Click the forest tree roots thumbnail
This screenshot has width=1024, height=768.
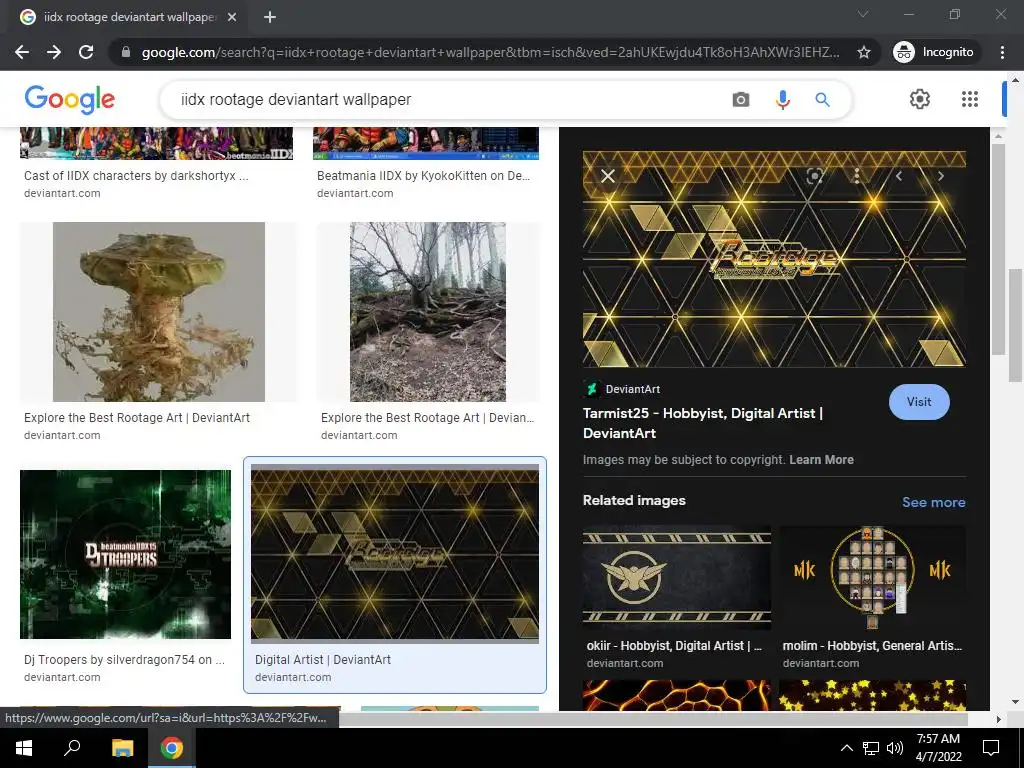click(428, 312)
